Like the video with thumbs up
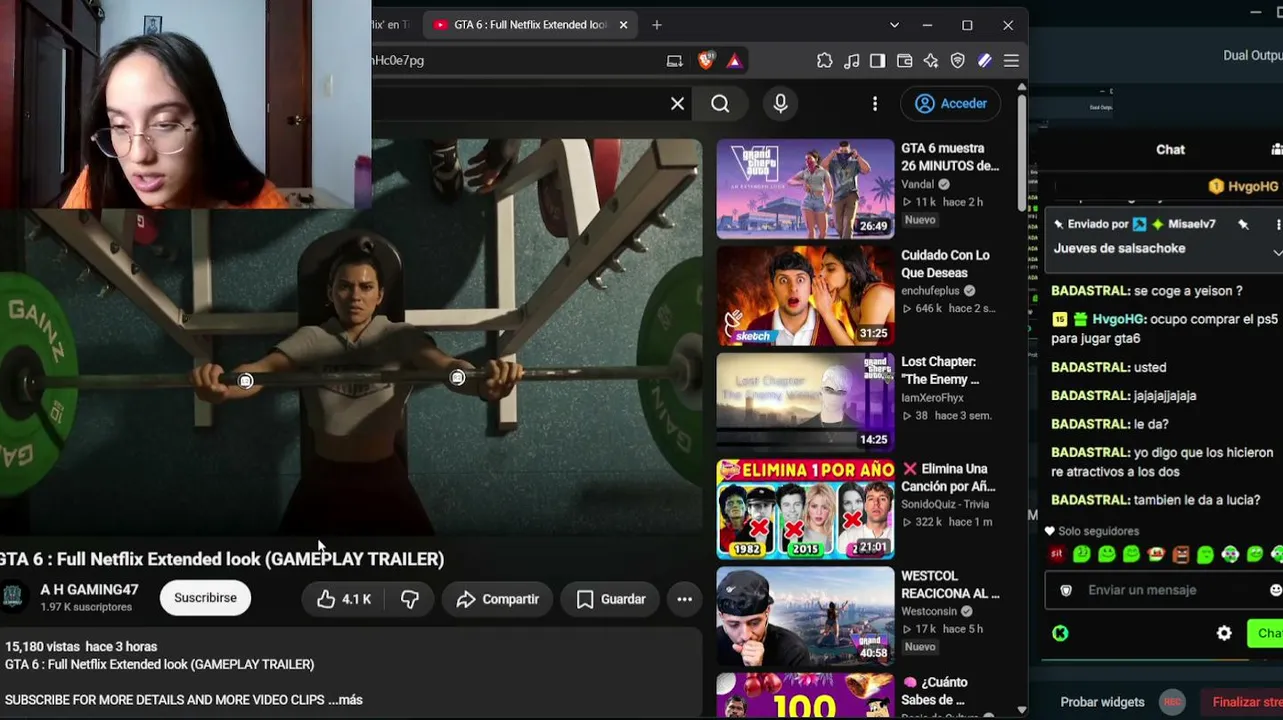 point(344,599)
